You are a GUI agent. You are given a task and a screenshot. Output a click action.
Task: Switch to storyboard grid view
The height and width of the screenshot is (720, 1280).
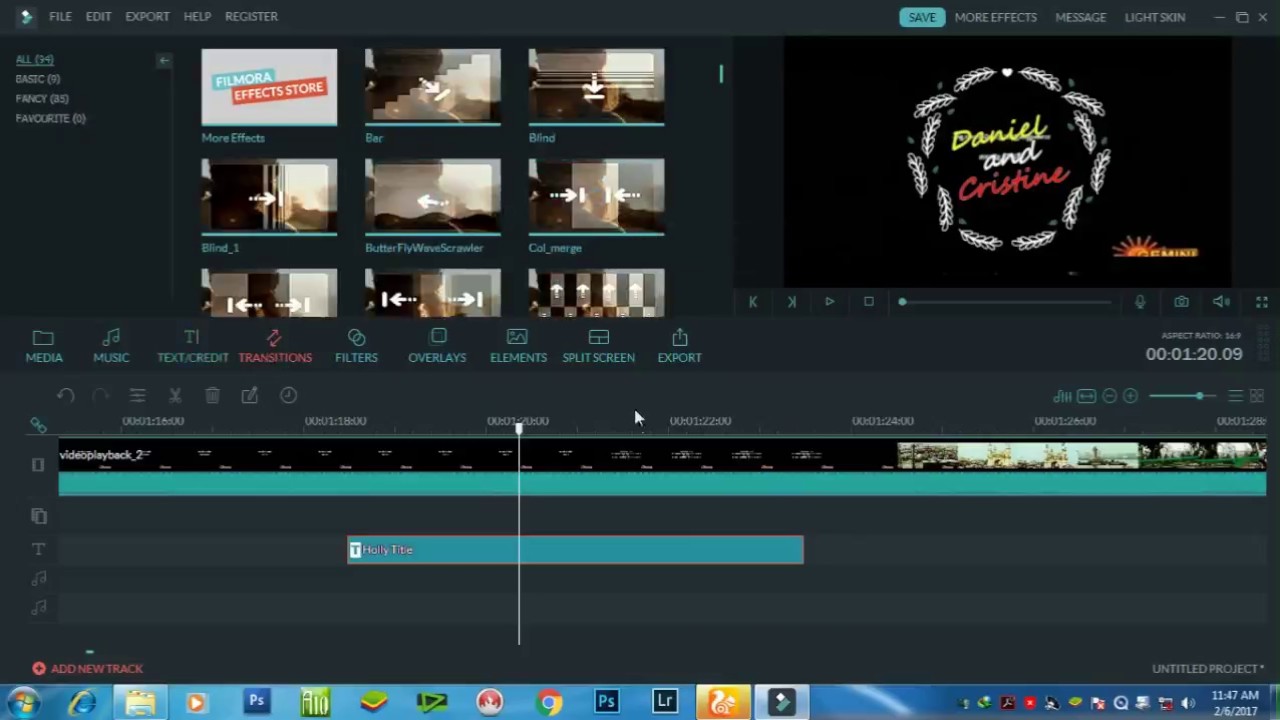pyautogui.click(x=1257, y=396)
